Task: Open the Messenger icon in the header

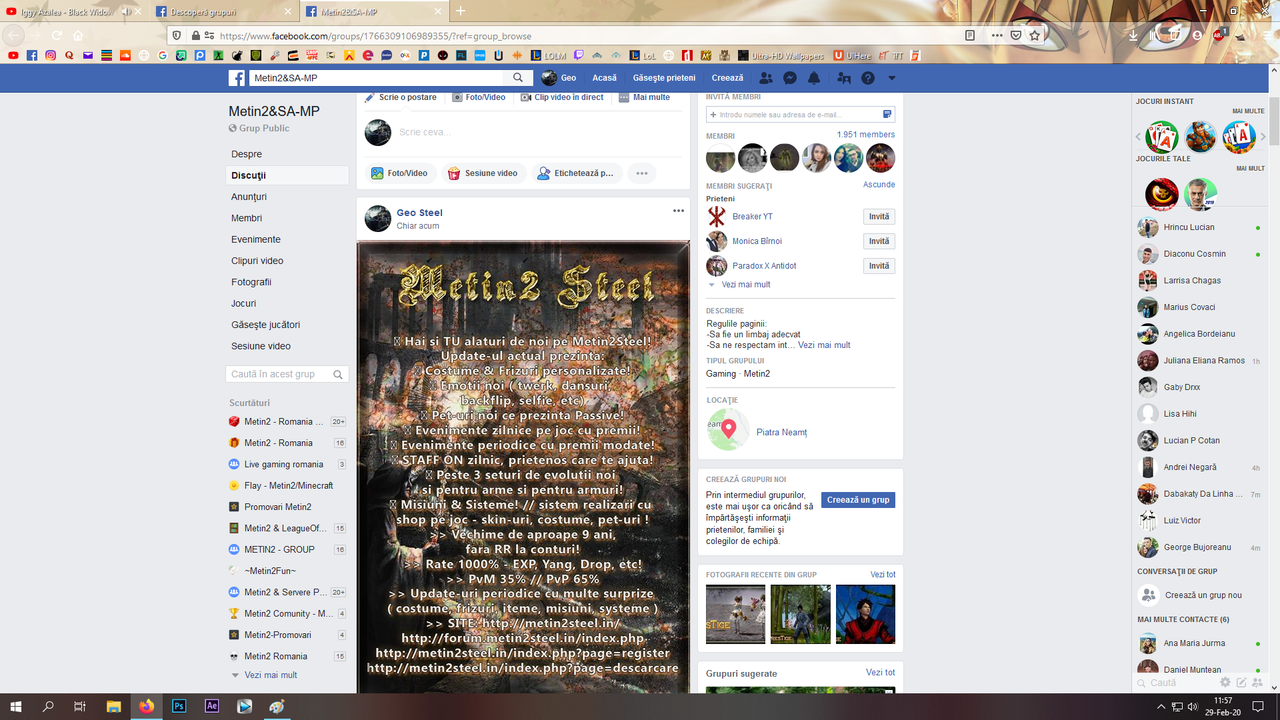Action: (790, 78)
